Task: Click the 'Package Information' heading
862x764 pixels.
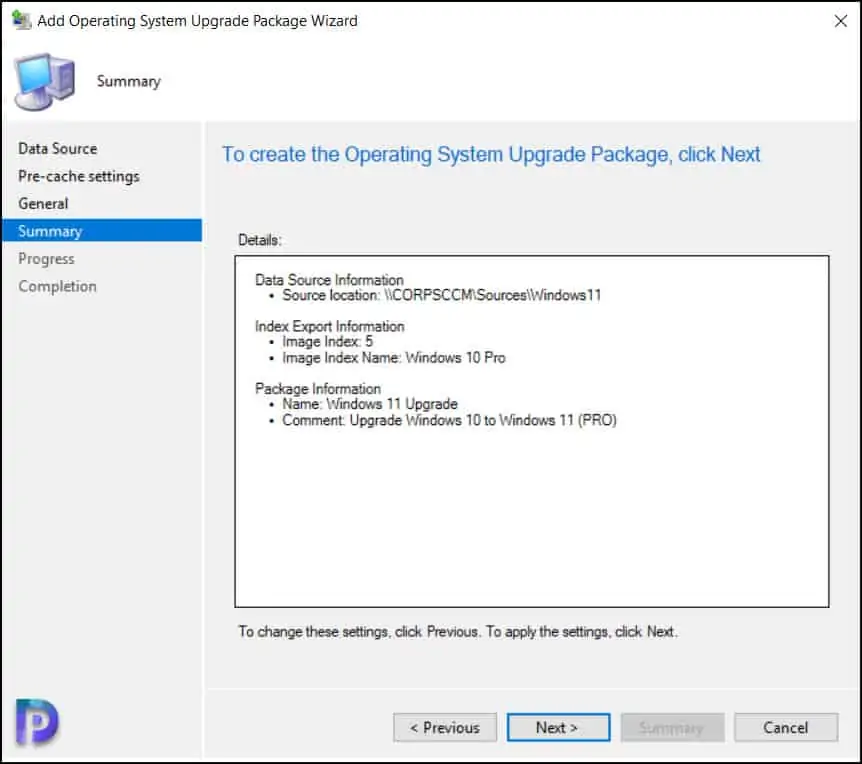Action: (x=318, y=389)
